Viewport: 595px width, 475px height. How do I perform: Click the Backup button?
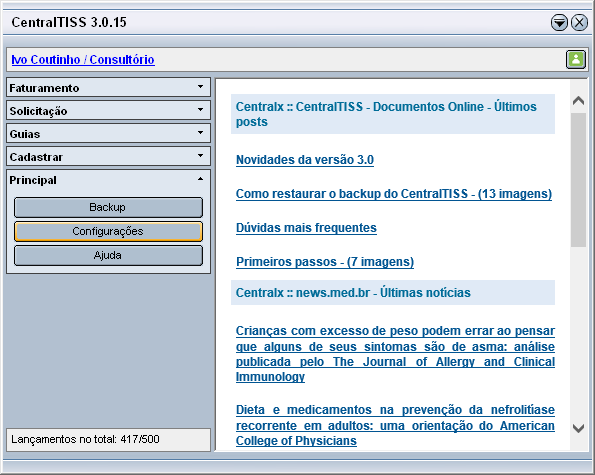(x=109, y=207)
